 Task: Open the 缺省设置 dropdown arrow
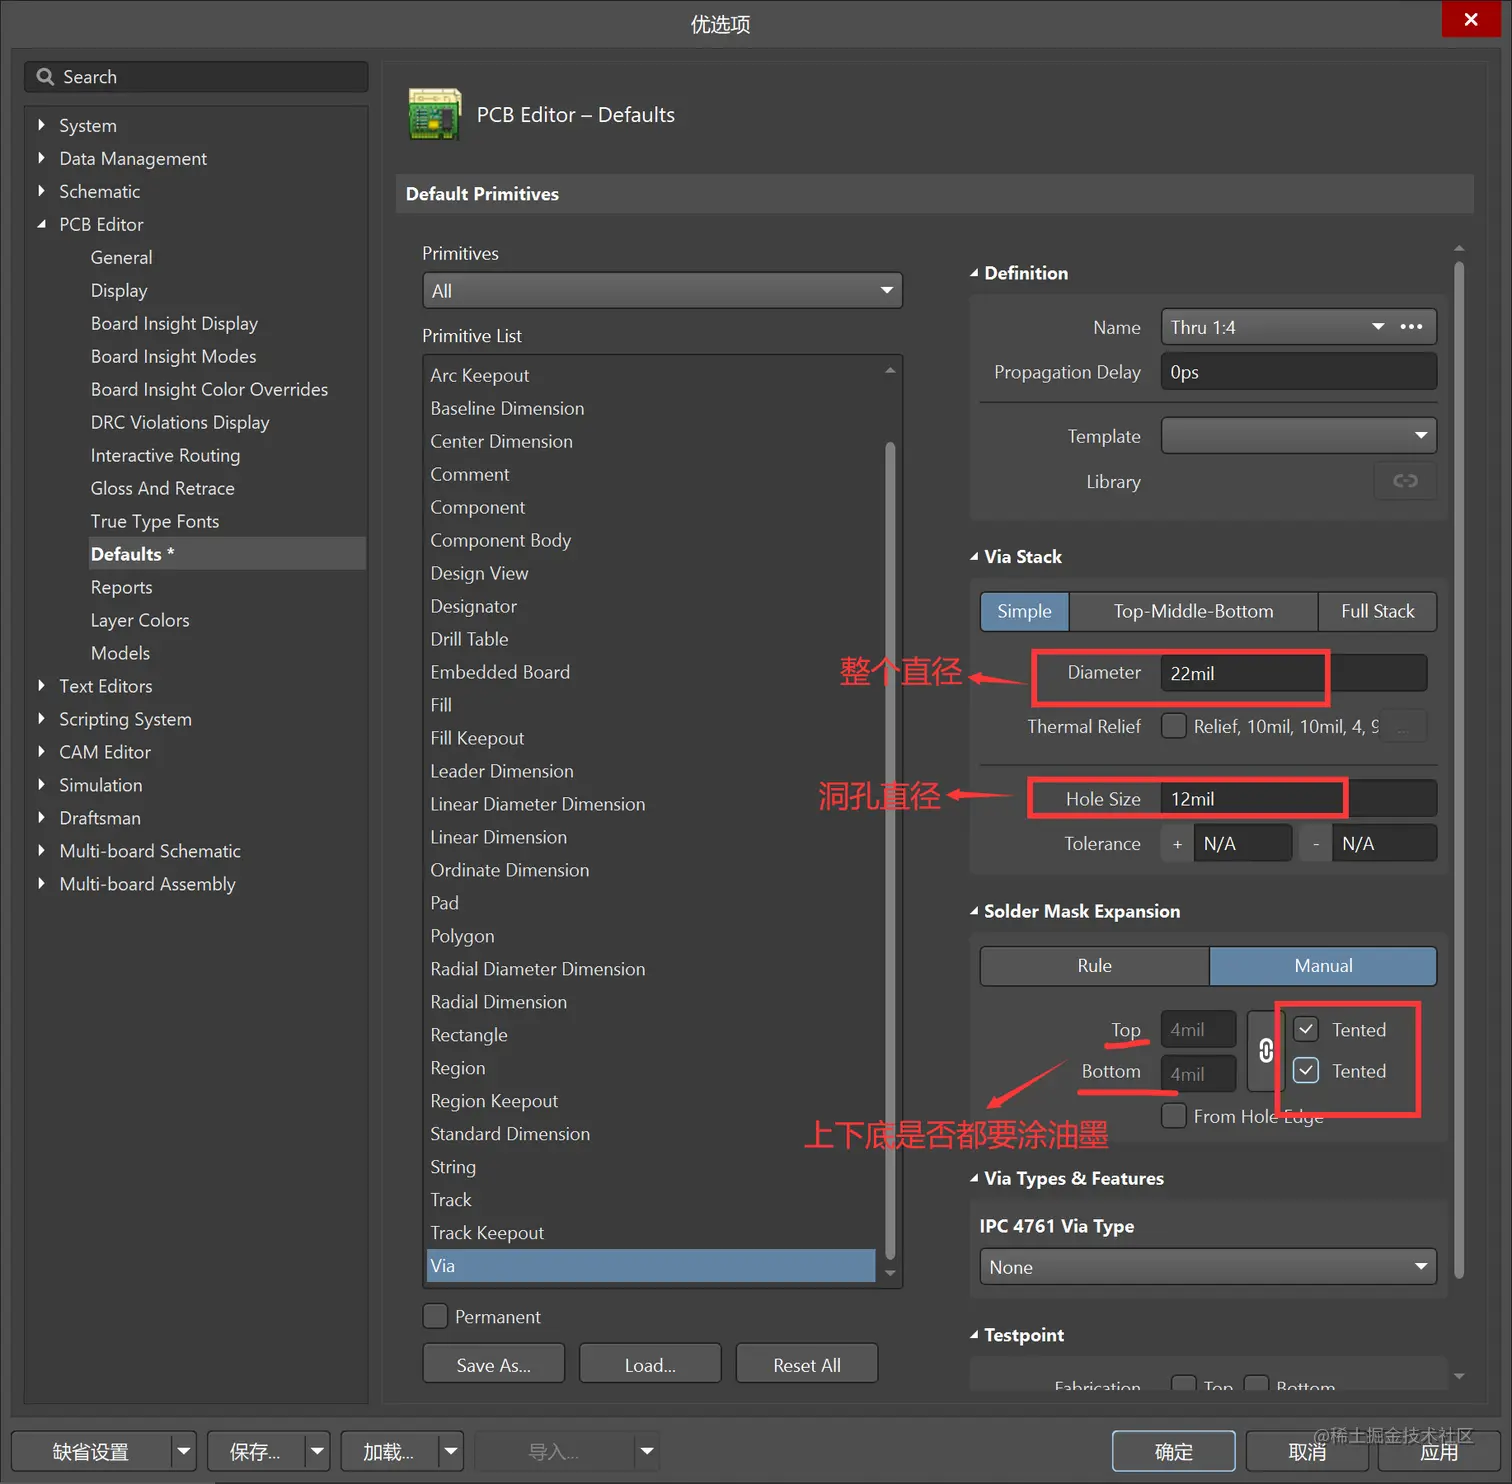pos(183,1451)
